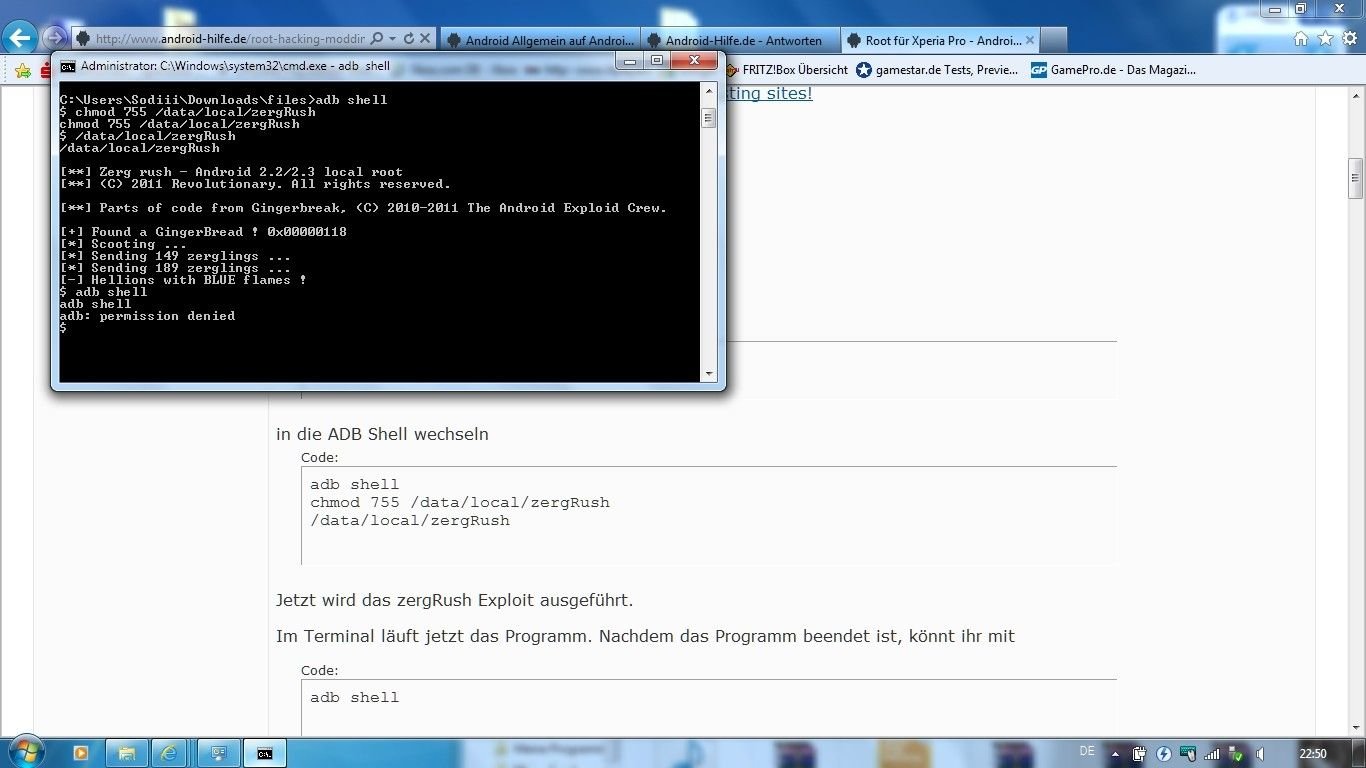Open cmd window system menu icon

pyautogui.click(x=67, y=66)
